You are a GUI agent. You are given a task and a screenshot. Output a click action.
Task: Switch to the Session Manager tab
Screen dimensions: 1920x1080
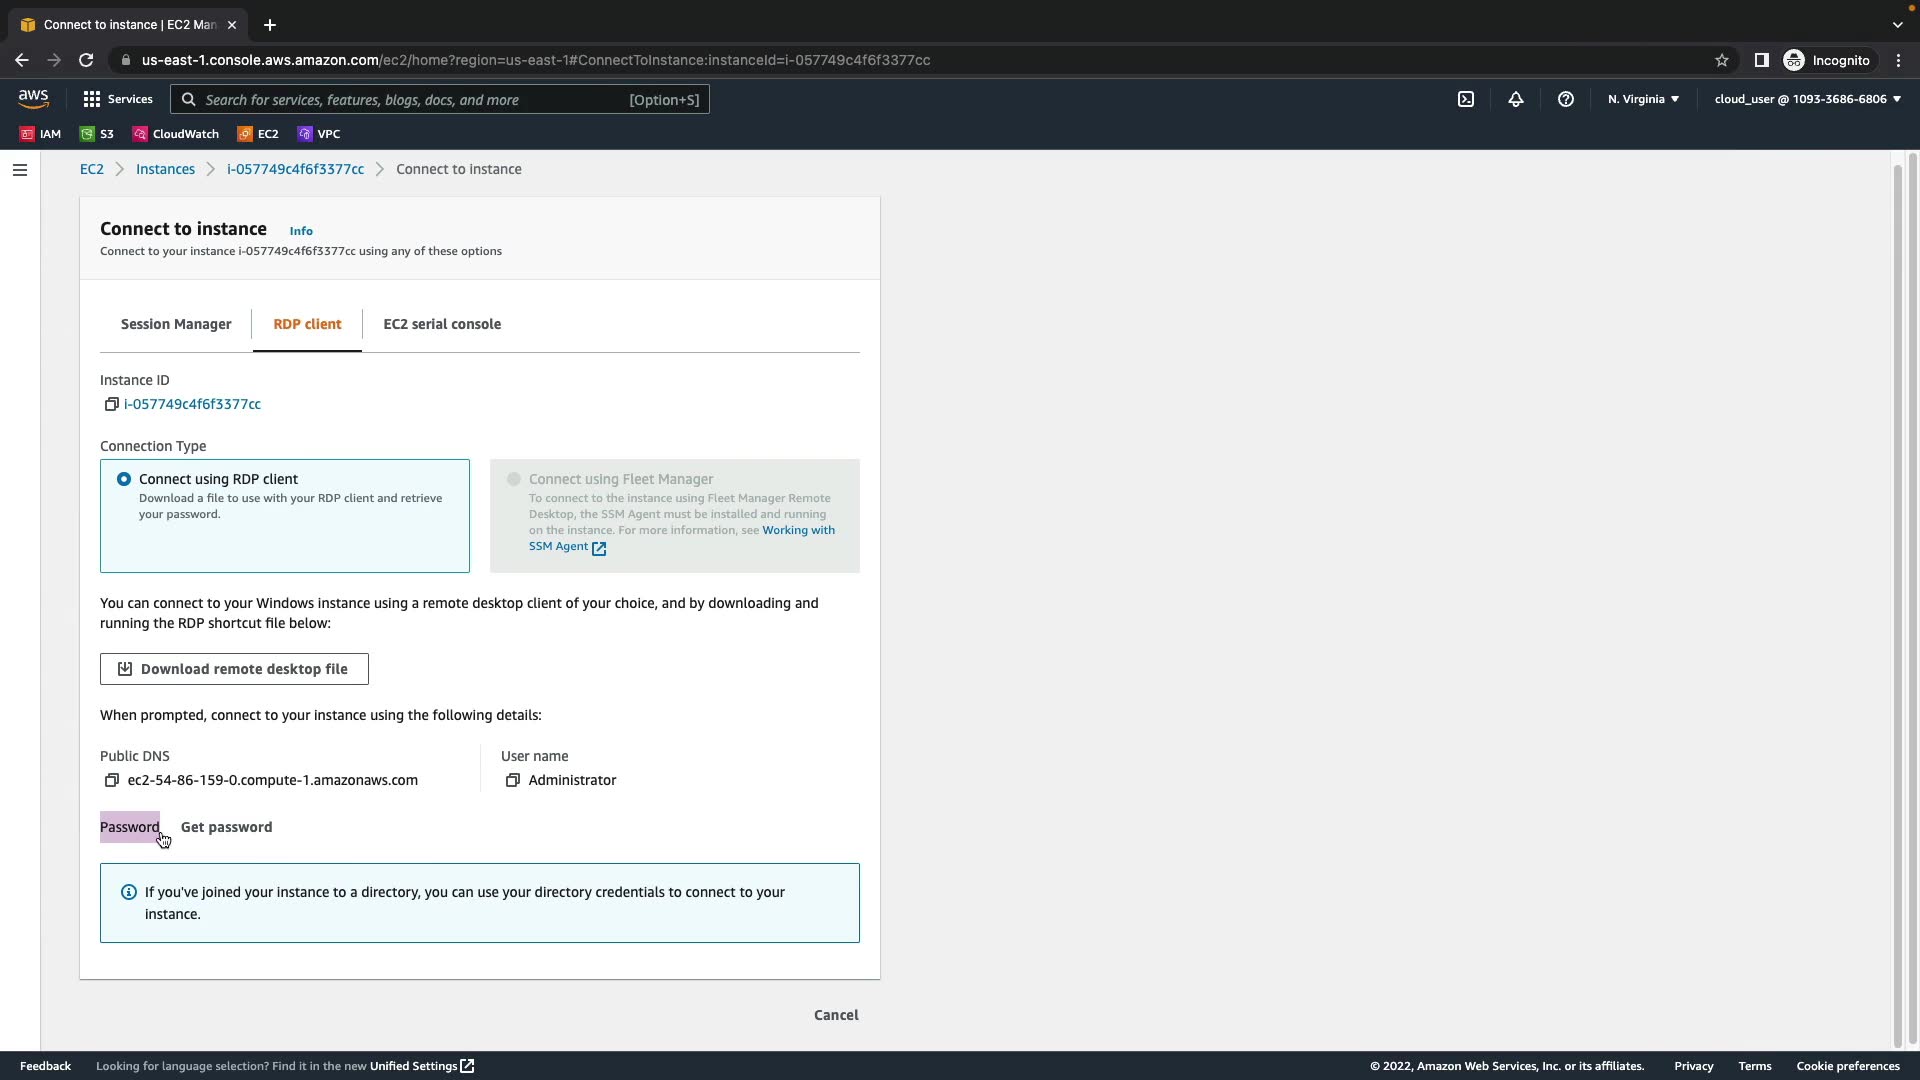pyautogui.click(x=176, y=324)
